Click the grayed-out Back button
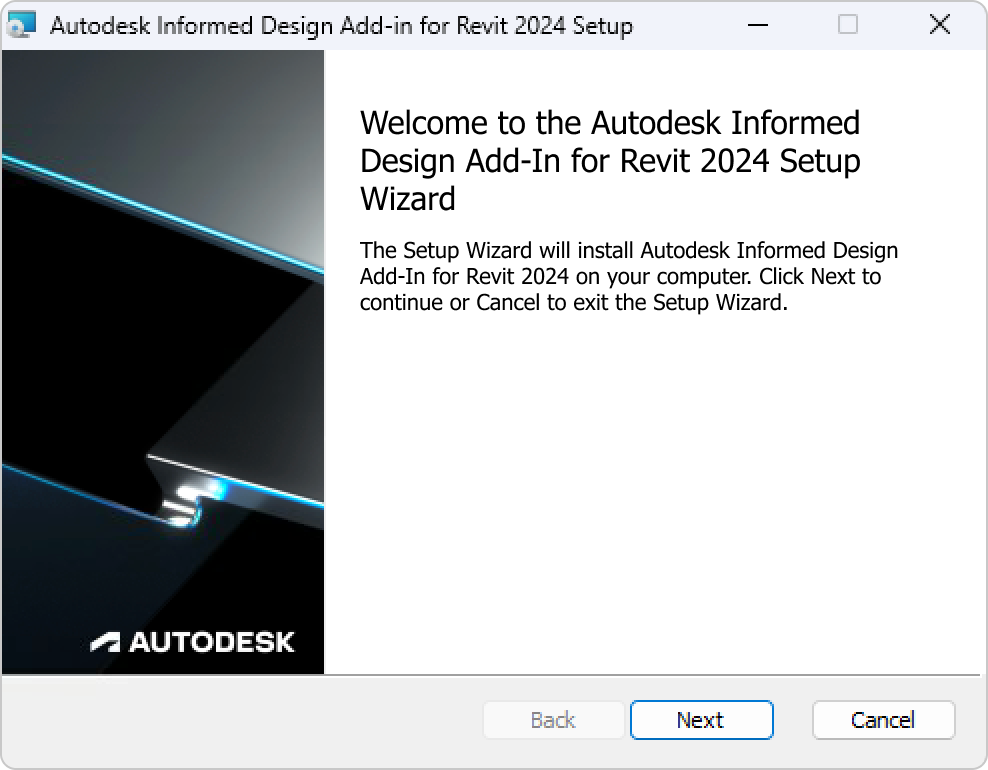The width and height of the screenshot is (988, 770). click(x=553, y=720)
